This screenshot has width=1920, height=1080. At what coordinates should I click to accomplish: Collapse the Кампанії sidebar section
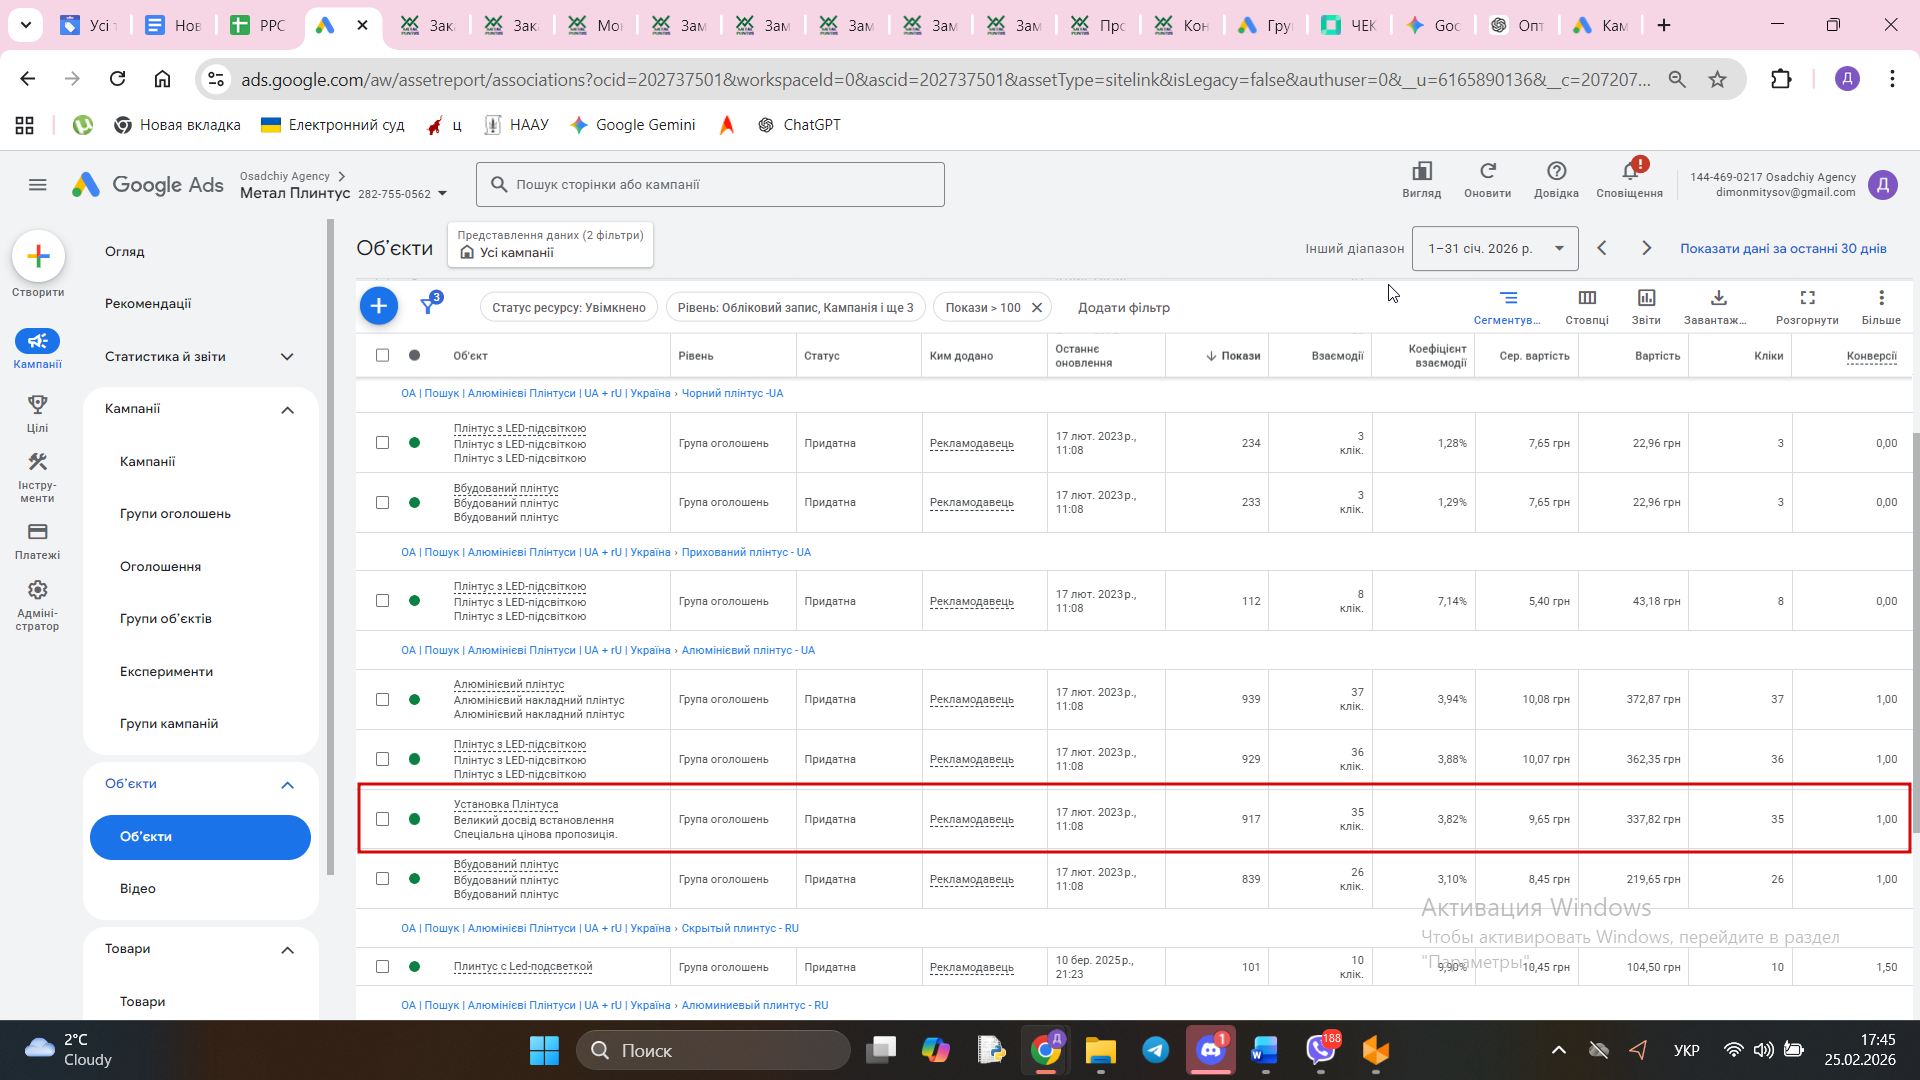[x=287, y=410]
